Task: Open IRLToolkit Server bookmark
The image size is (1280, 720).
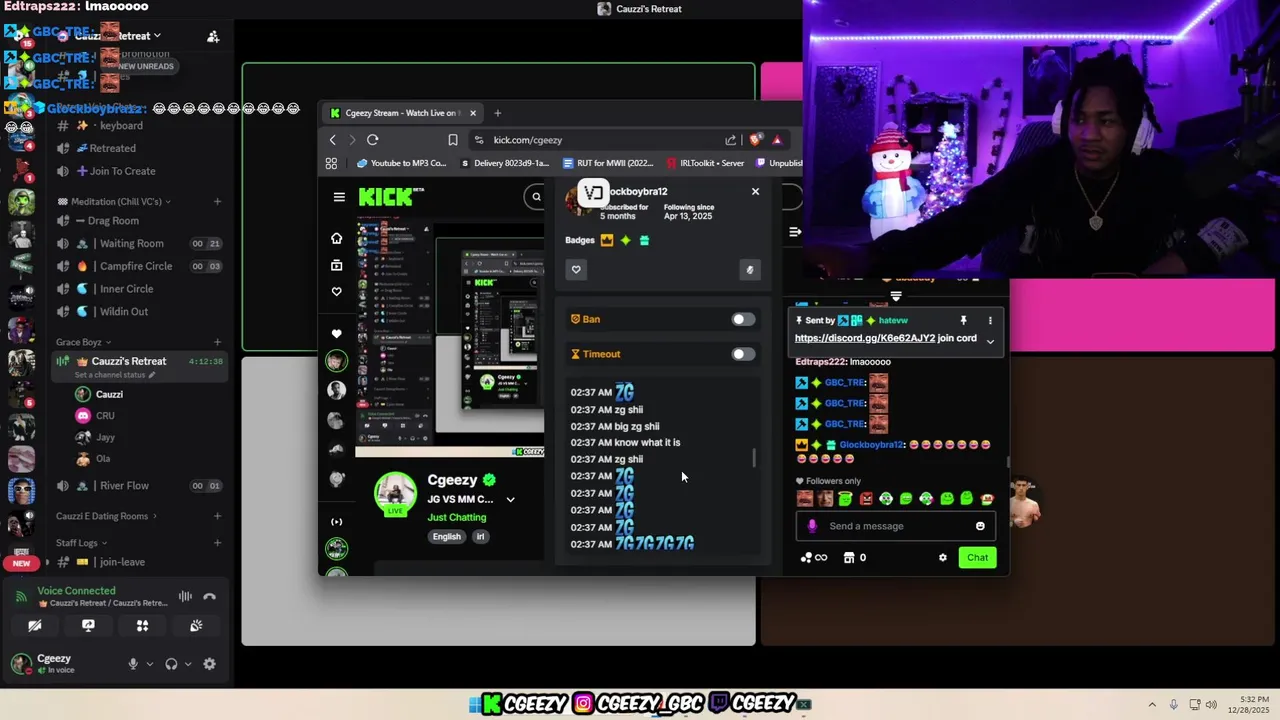Action: coord(706,163)
